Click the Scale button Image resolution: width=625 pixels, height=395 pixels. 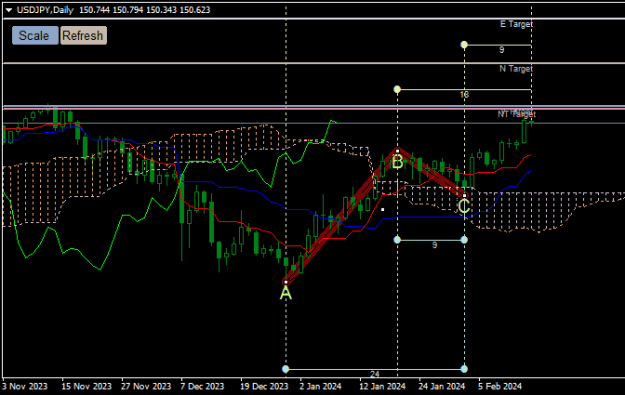[x=35, y=35]
